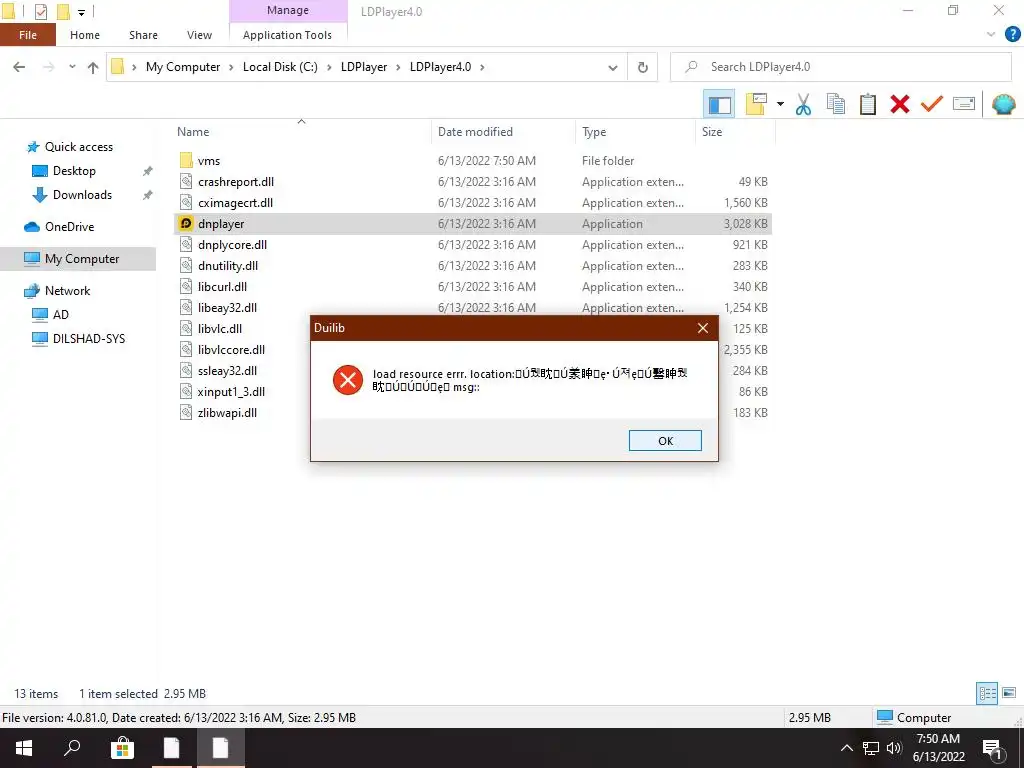This screenshot has height=768, width=1024.
Task: Select Local Disk (C:) breadcrumb
Action: [280, 67]
